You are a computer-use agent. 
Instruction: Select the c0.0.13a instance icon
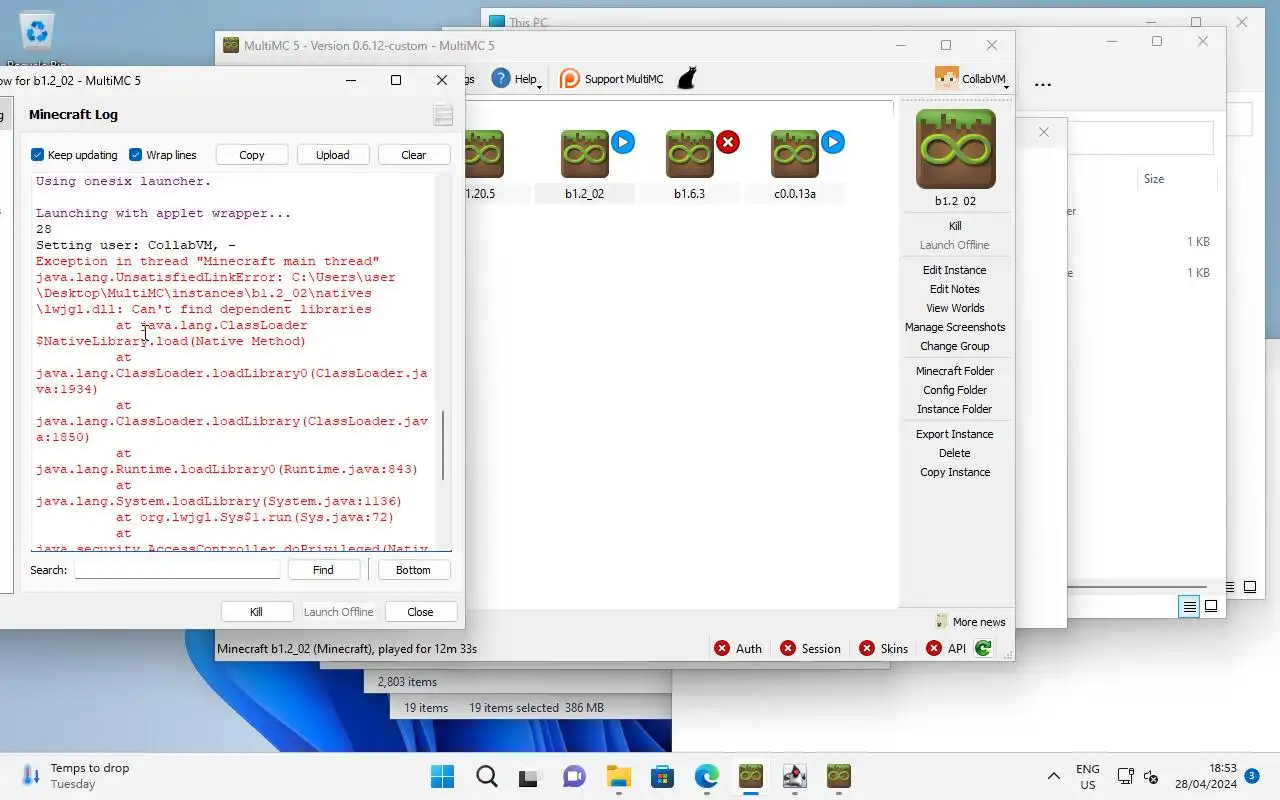pos(795,154)
